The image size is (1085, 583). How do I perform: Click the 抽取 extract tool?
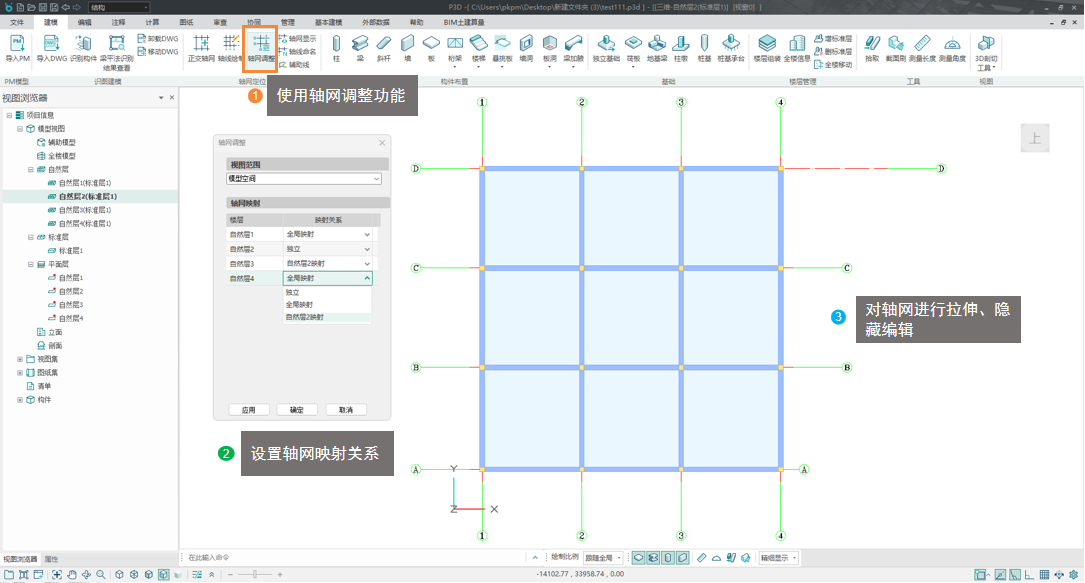[872, 48]
